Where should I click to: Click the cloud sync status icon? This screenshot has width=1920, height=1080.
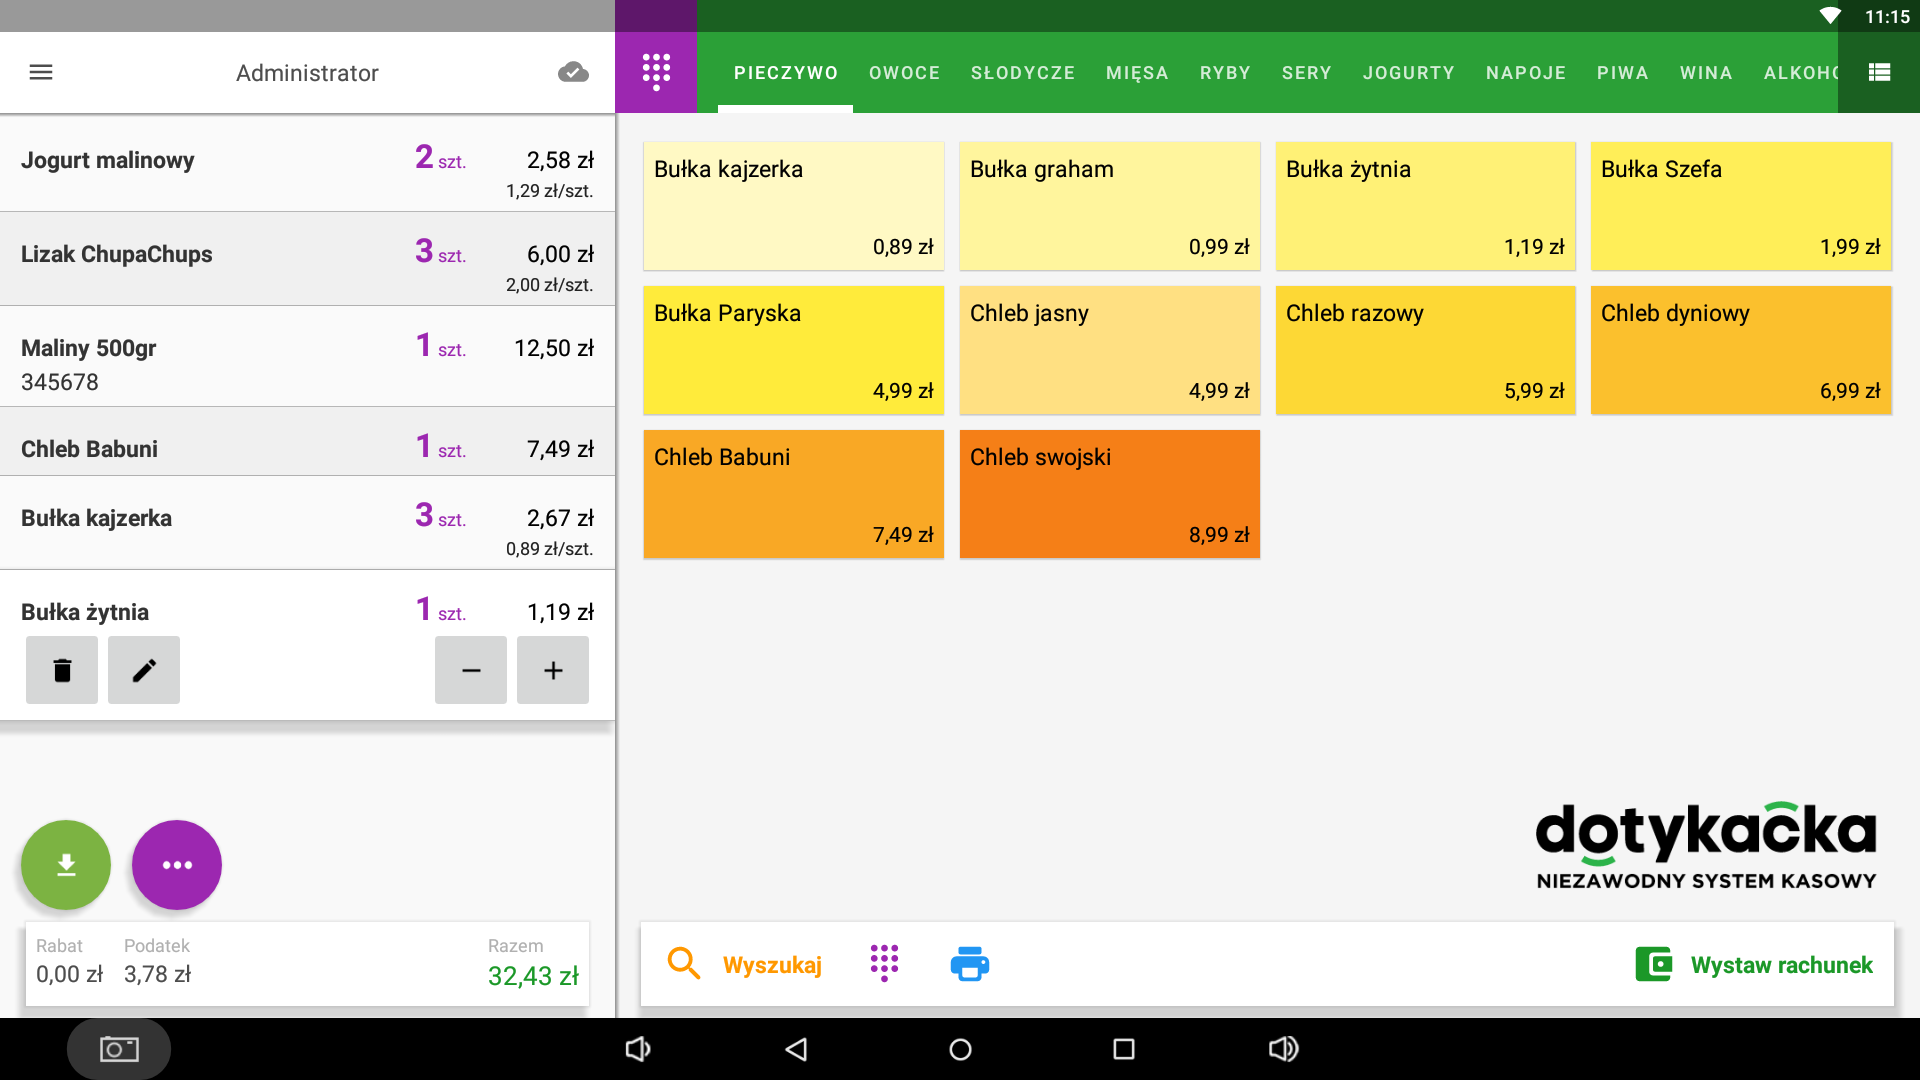(573, 72)
